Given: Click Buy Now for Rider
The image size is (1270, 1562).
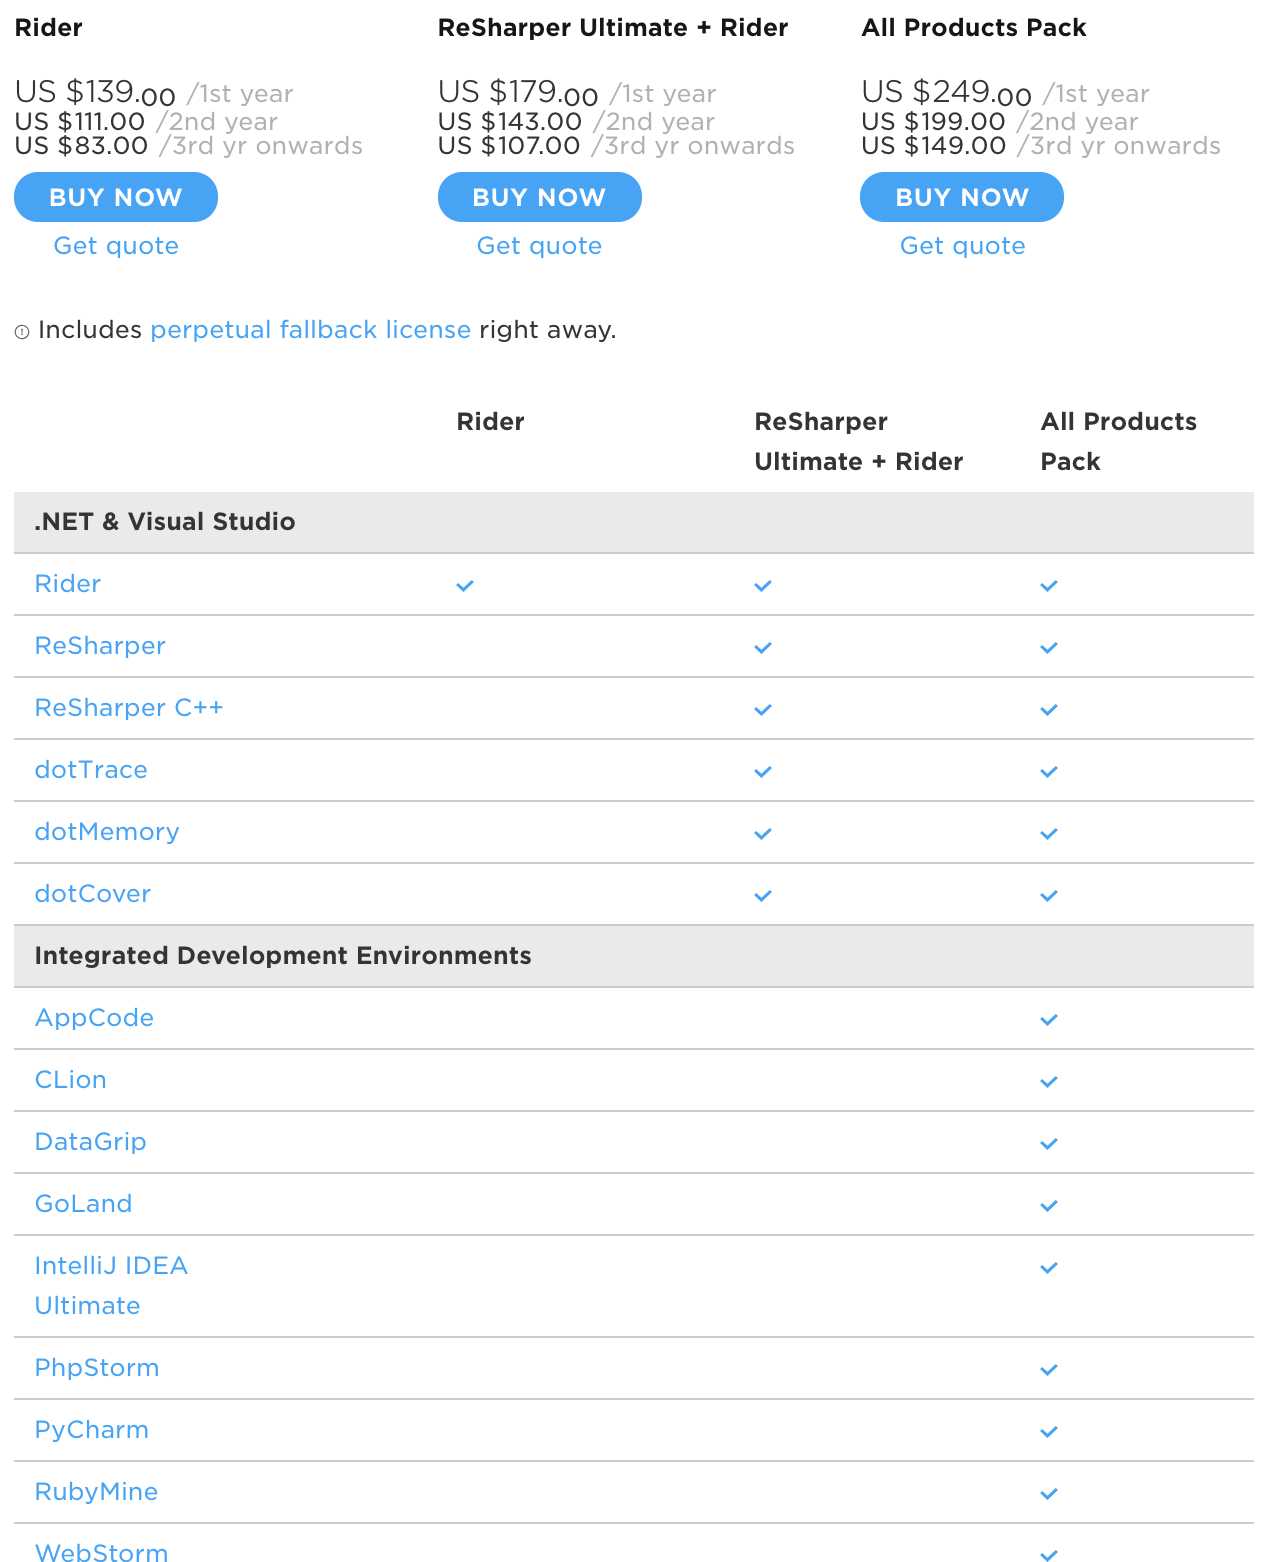Looking at the screenshot, I should (x=116, y=197).
